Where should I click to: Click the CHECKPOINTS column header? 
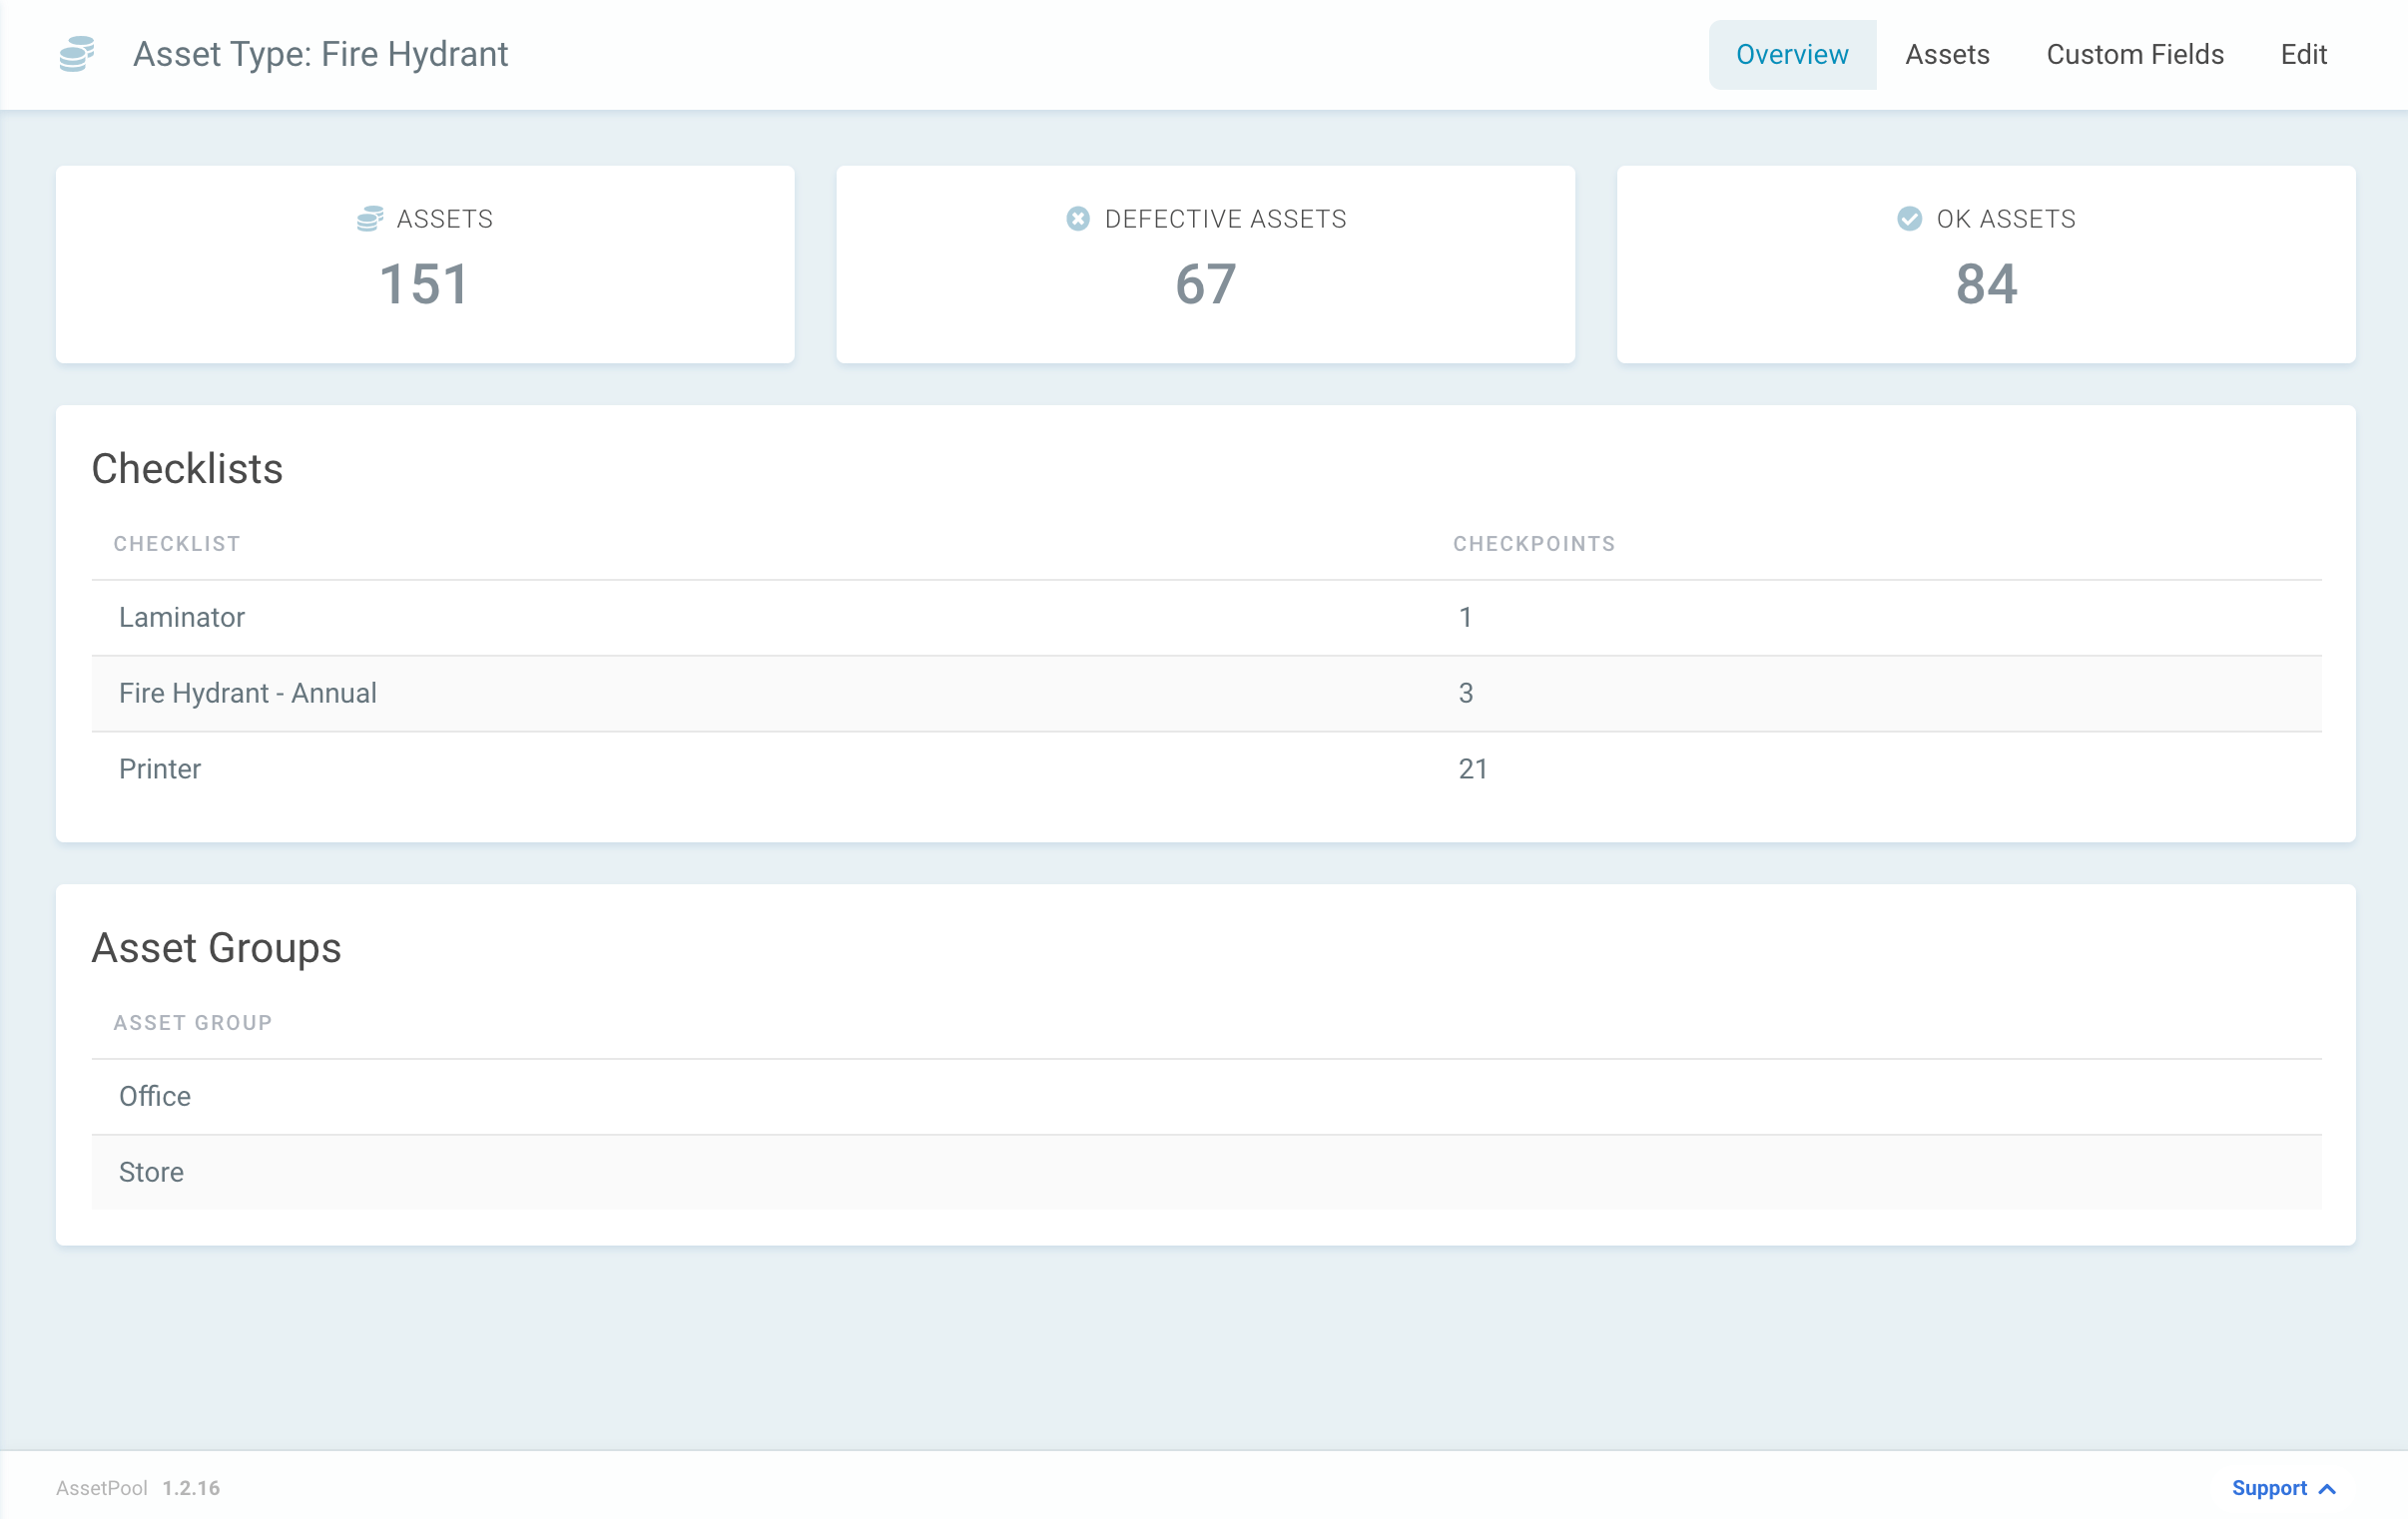pyautogui.click(x=1533, y=544)
